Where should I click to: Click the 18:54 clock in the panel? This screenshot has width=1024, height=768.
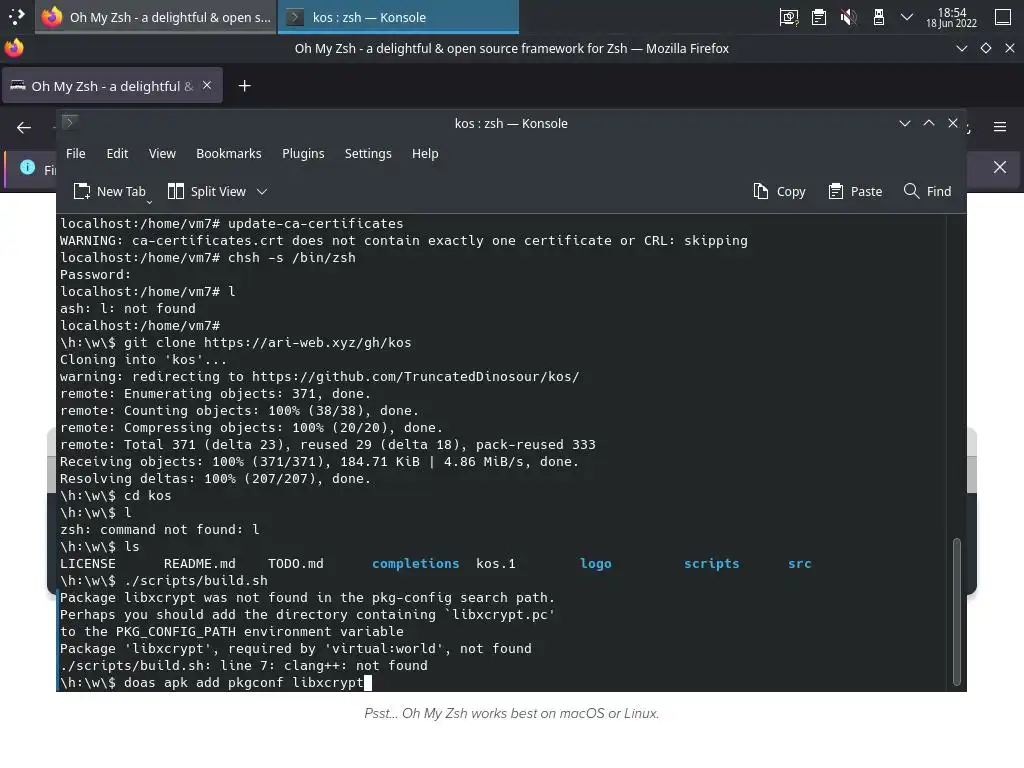[952, 17]
